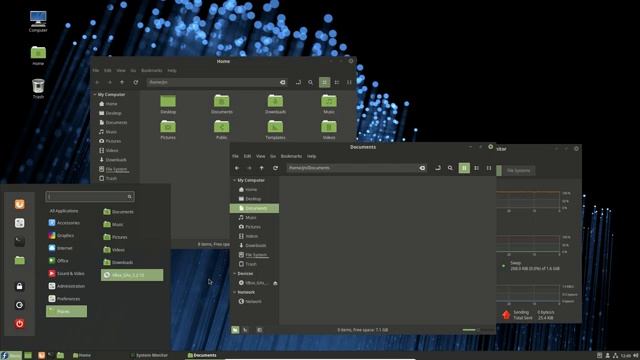Open Network location in Documents sidebar
640x360 pixels.
254,301
